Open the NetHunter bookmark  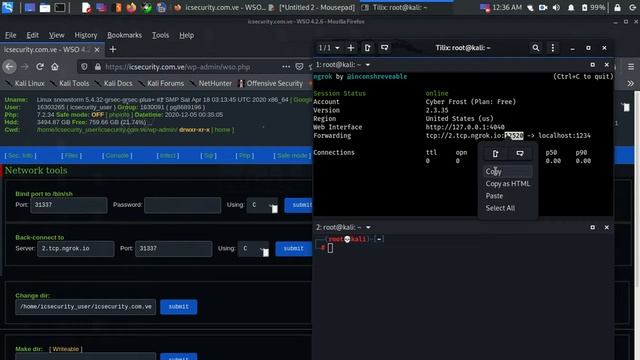point(211,83)
